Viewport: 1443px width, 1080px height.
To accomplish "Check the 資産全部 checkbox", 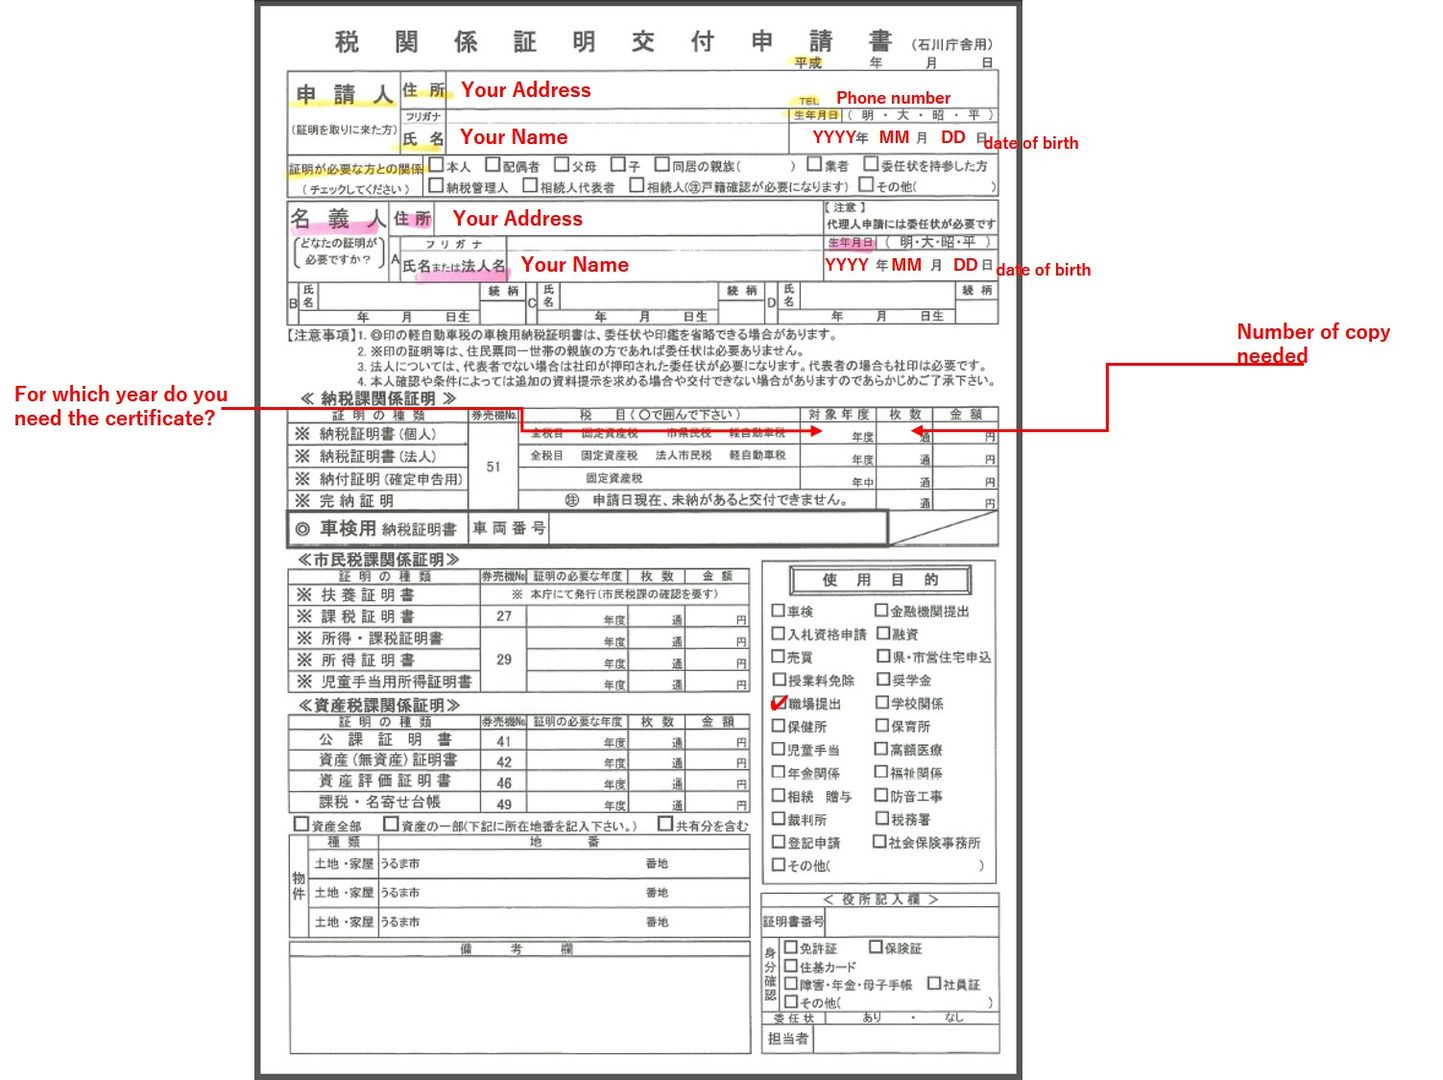I will click(303, 824).
